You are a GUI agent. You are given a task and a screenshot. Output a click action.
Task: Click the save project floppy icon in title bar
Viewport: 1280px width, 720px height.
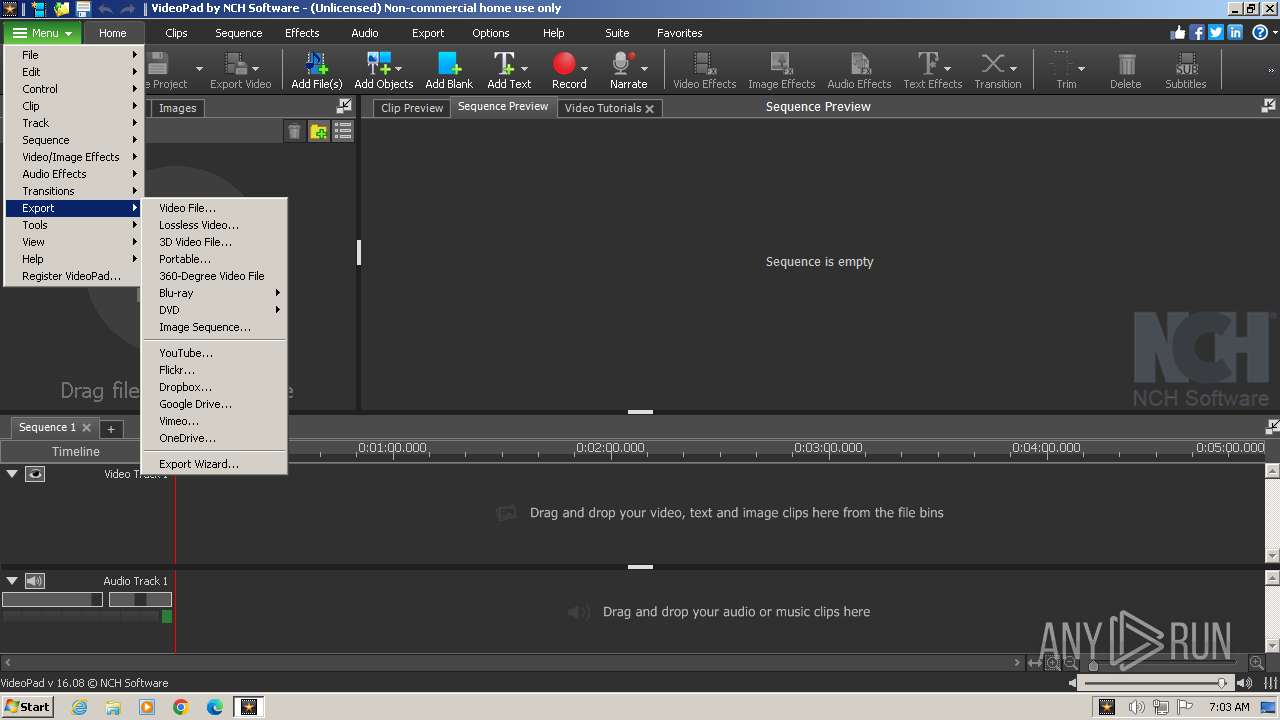pos(83,8)
